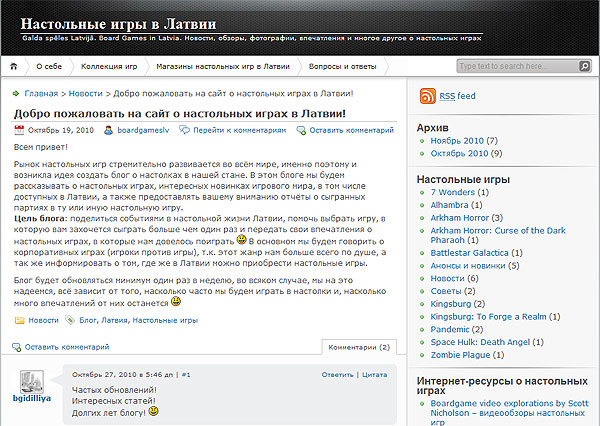The image size is (600, 426).
Task: Click the speech bubble icon before Перейти к комментариям
Action: pyautogui.click(x=184, y=130)
